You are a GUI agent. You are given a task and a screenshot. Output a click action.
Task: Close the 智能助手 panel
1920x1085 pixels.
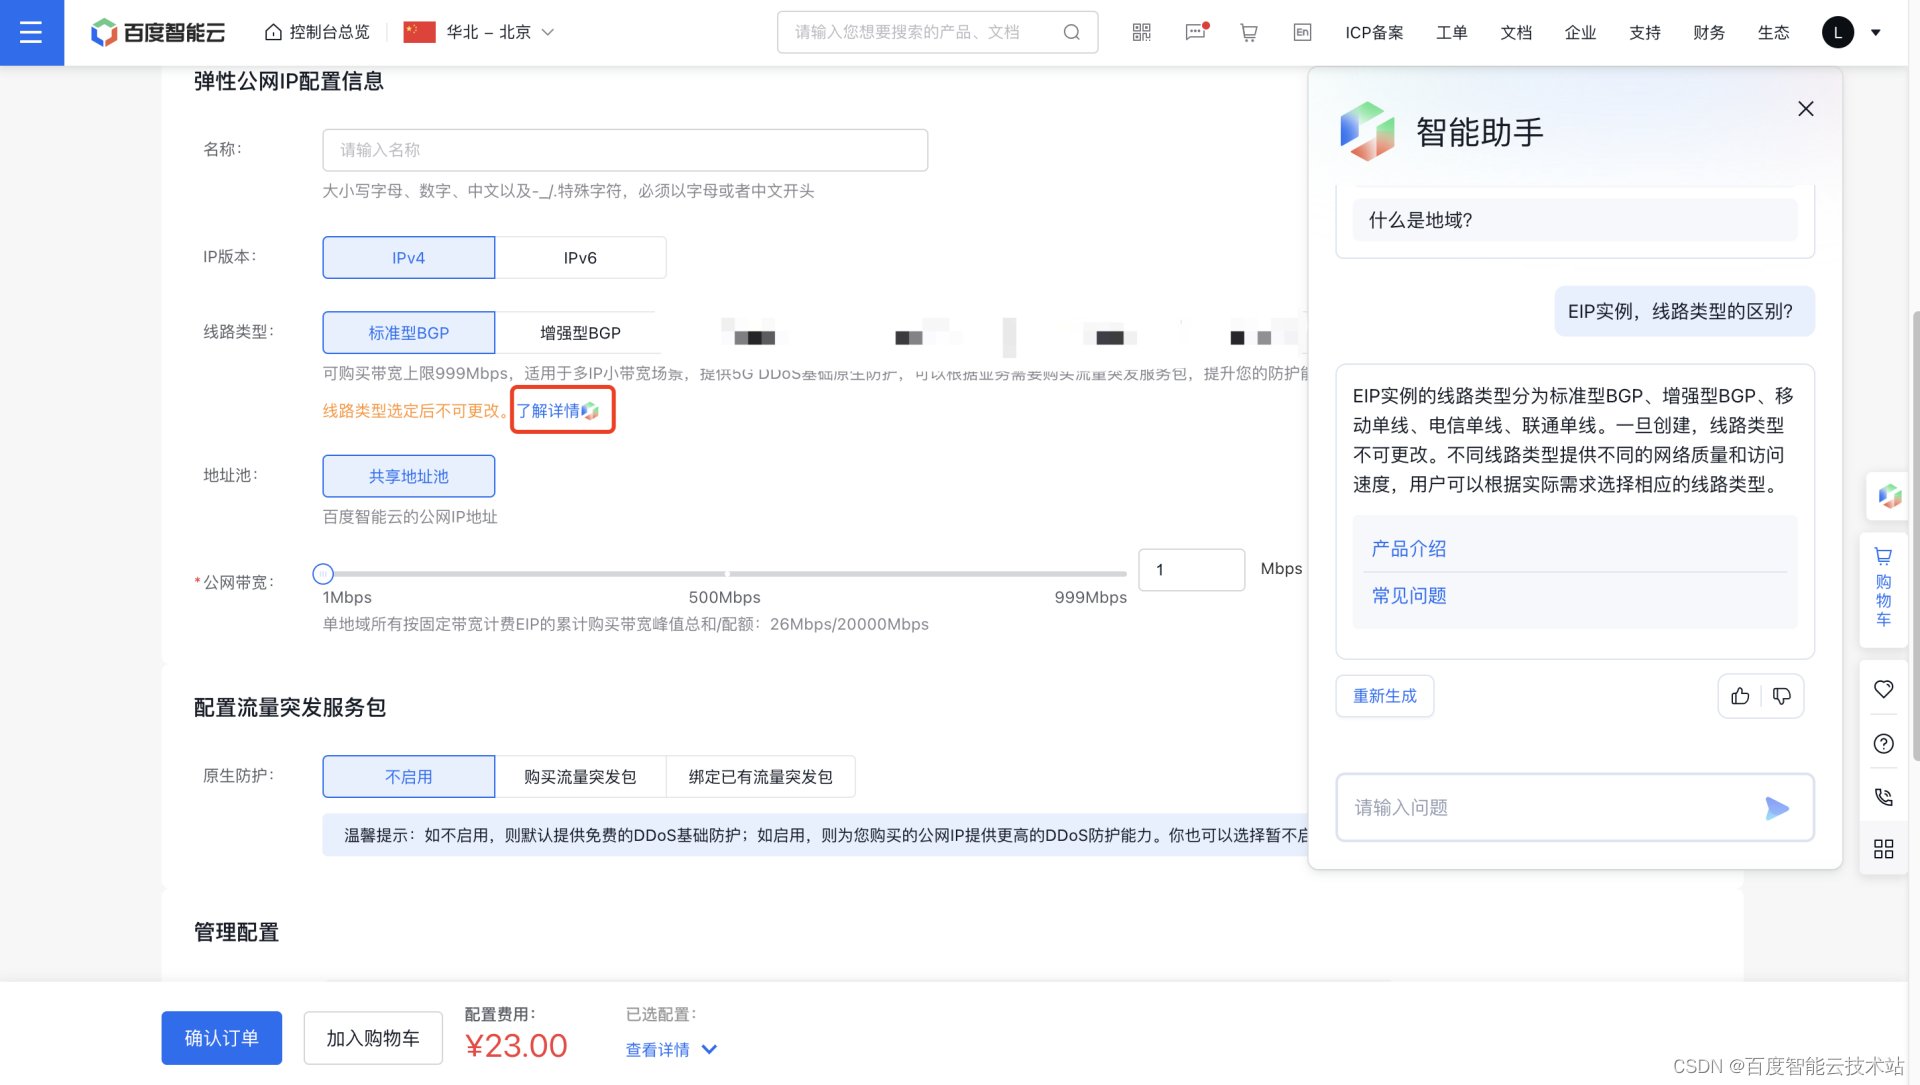1805,108
